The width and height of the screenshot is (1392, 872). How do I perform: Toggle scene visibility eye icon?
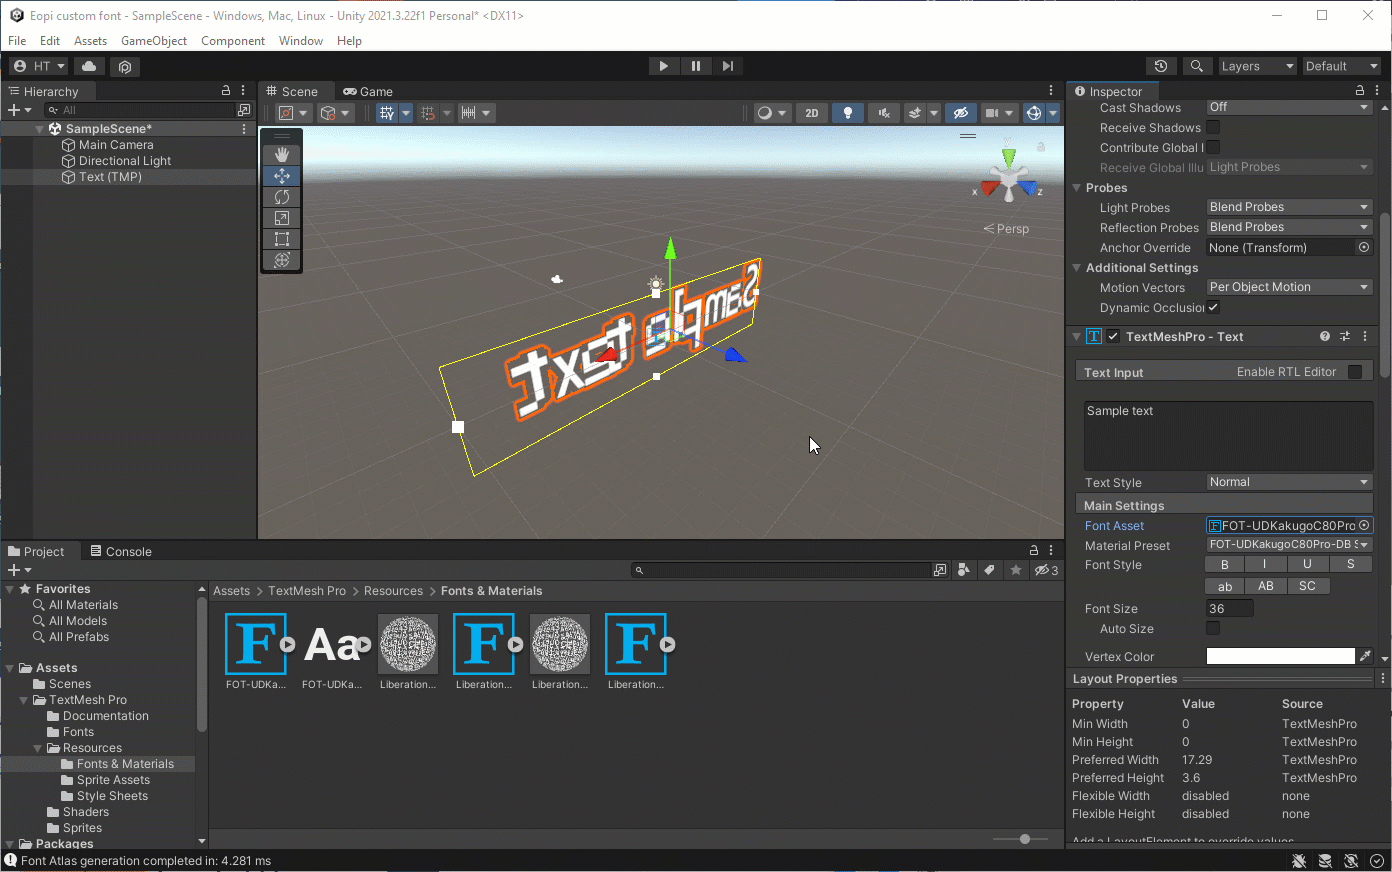click(x=961, y=113)
